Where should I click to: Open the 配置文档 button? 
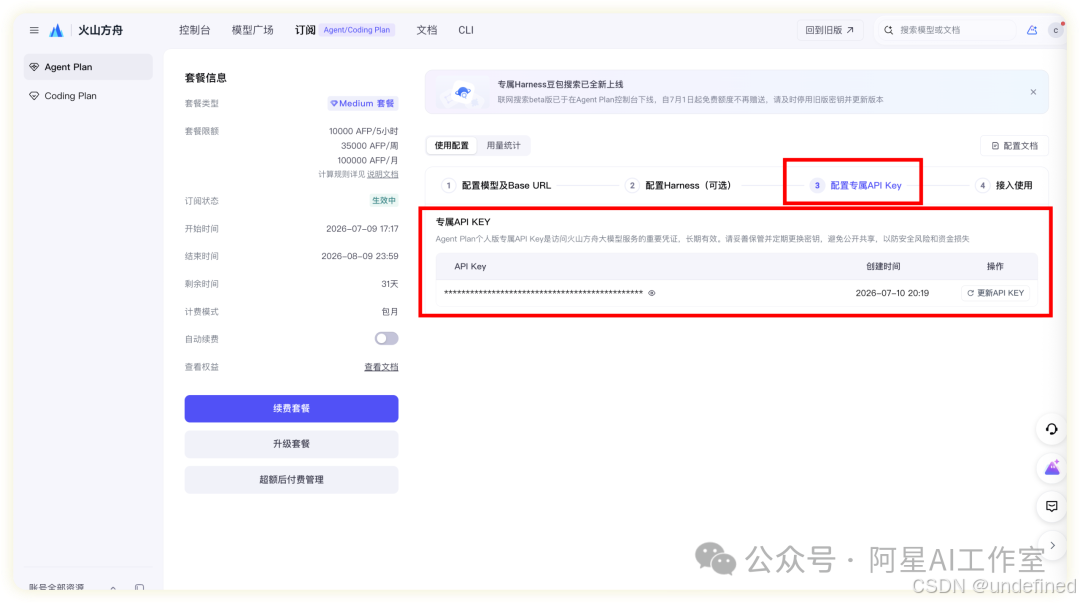pyautogui.click(x=1015, y=146)
